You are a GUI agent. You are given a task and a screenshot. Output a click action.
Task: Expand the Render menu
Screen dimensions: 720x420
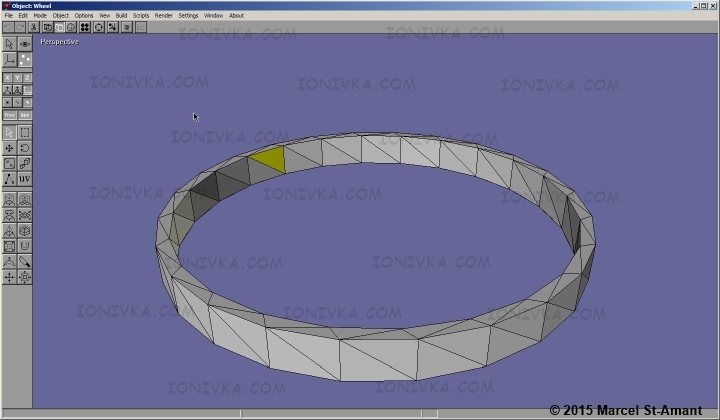[x=163, y=16]
